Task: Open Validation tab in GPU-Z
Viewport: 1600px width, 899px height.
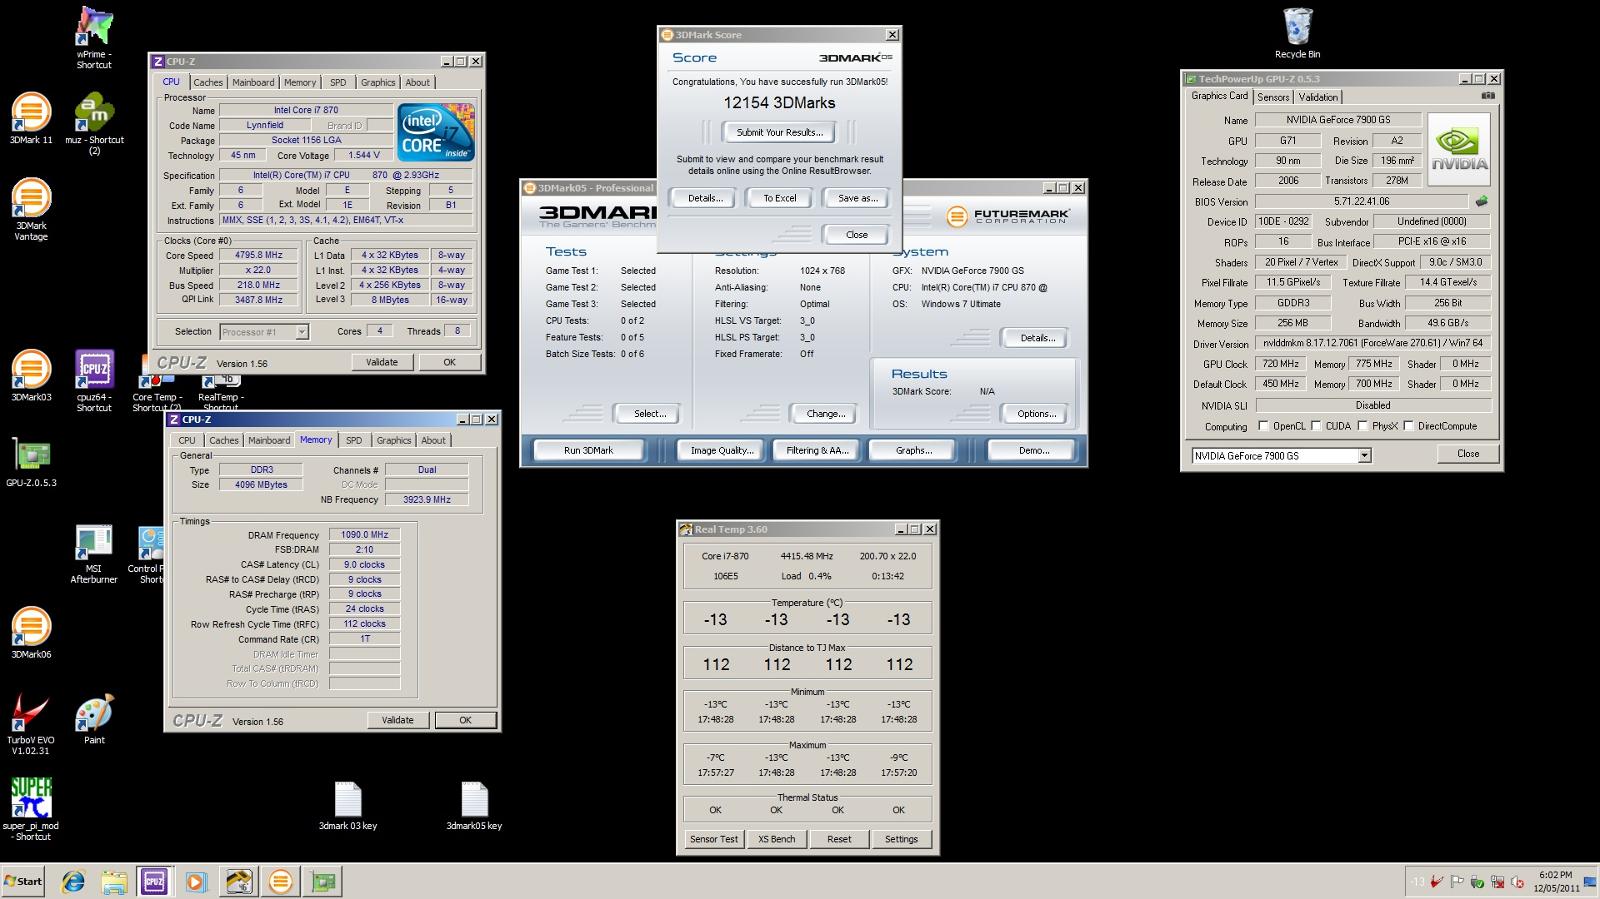Action: tap(1318, 97)
